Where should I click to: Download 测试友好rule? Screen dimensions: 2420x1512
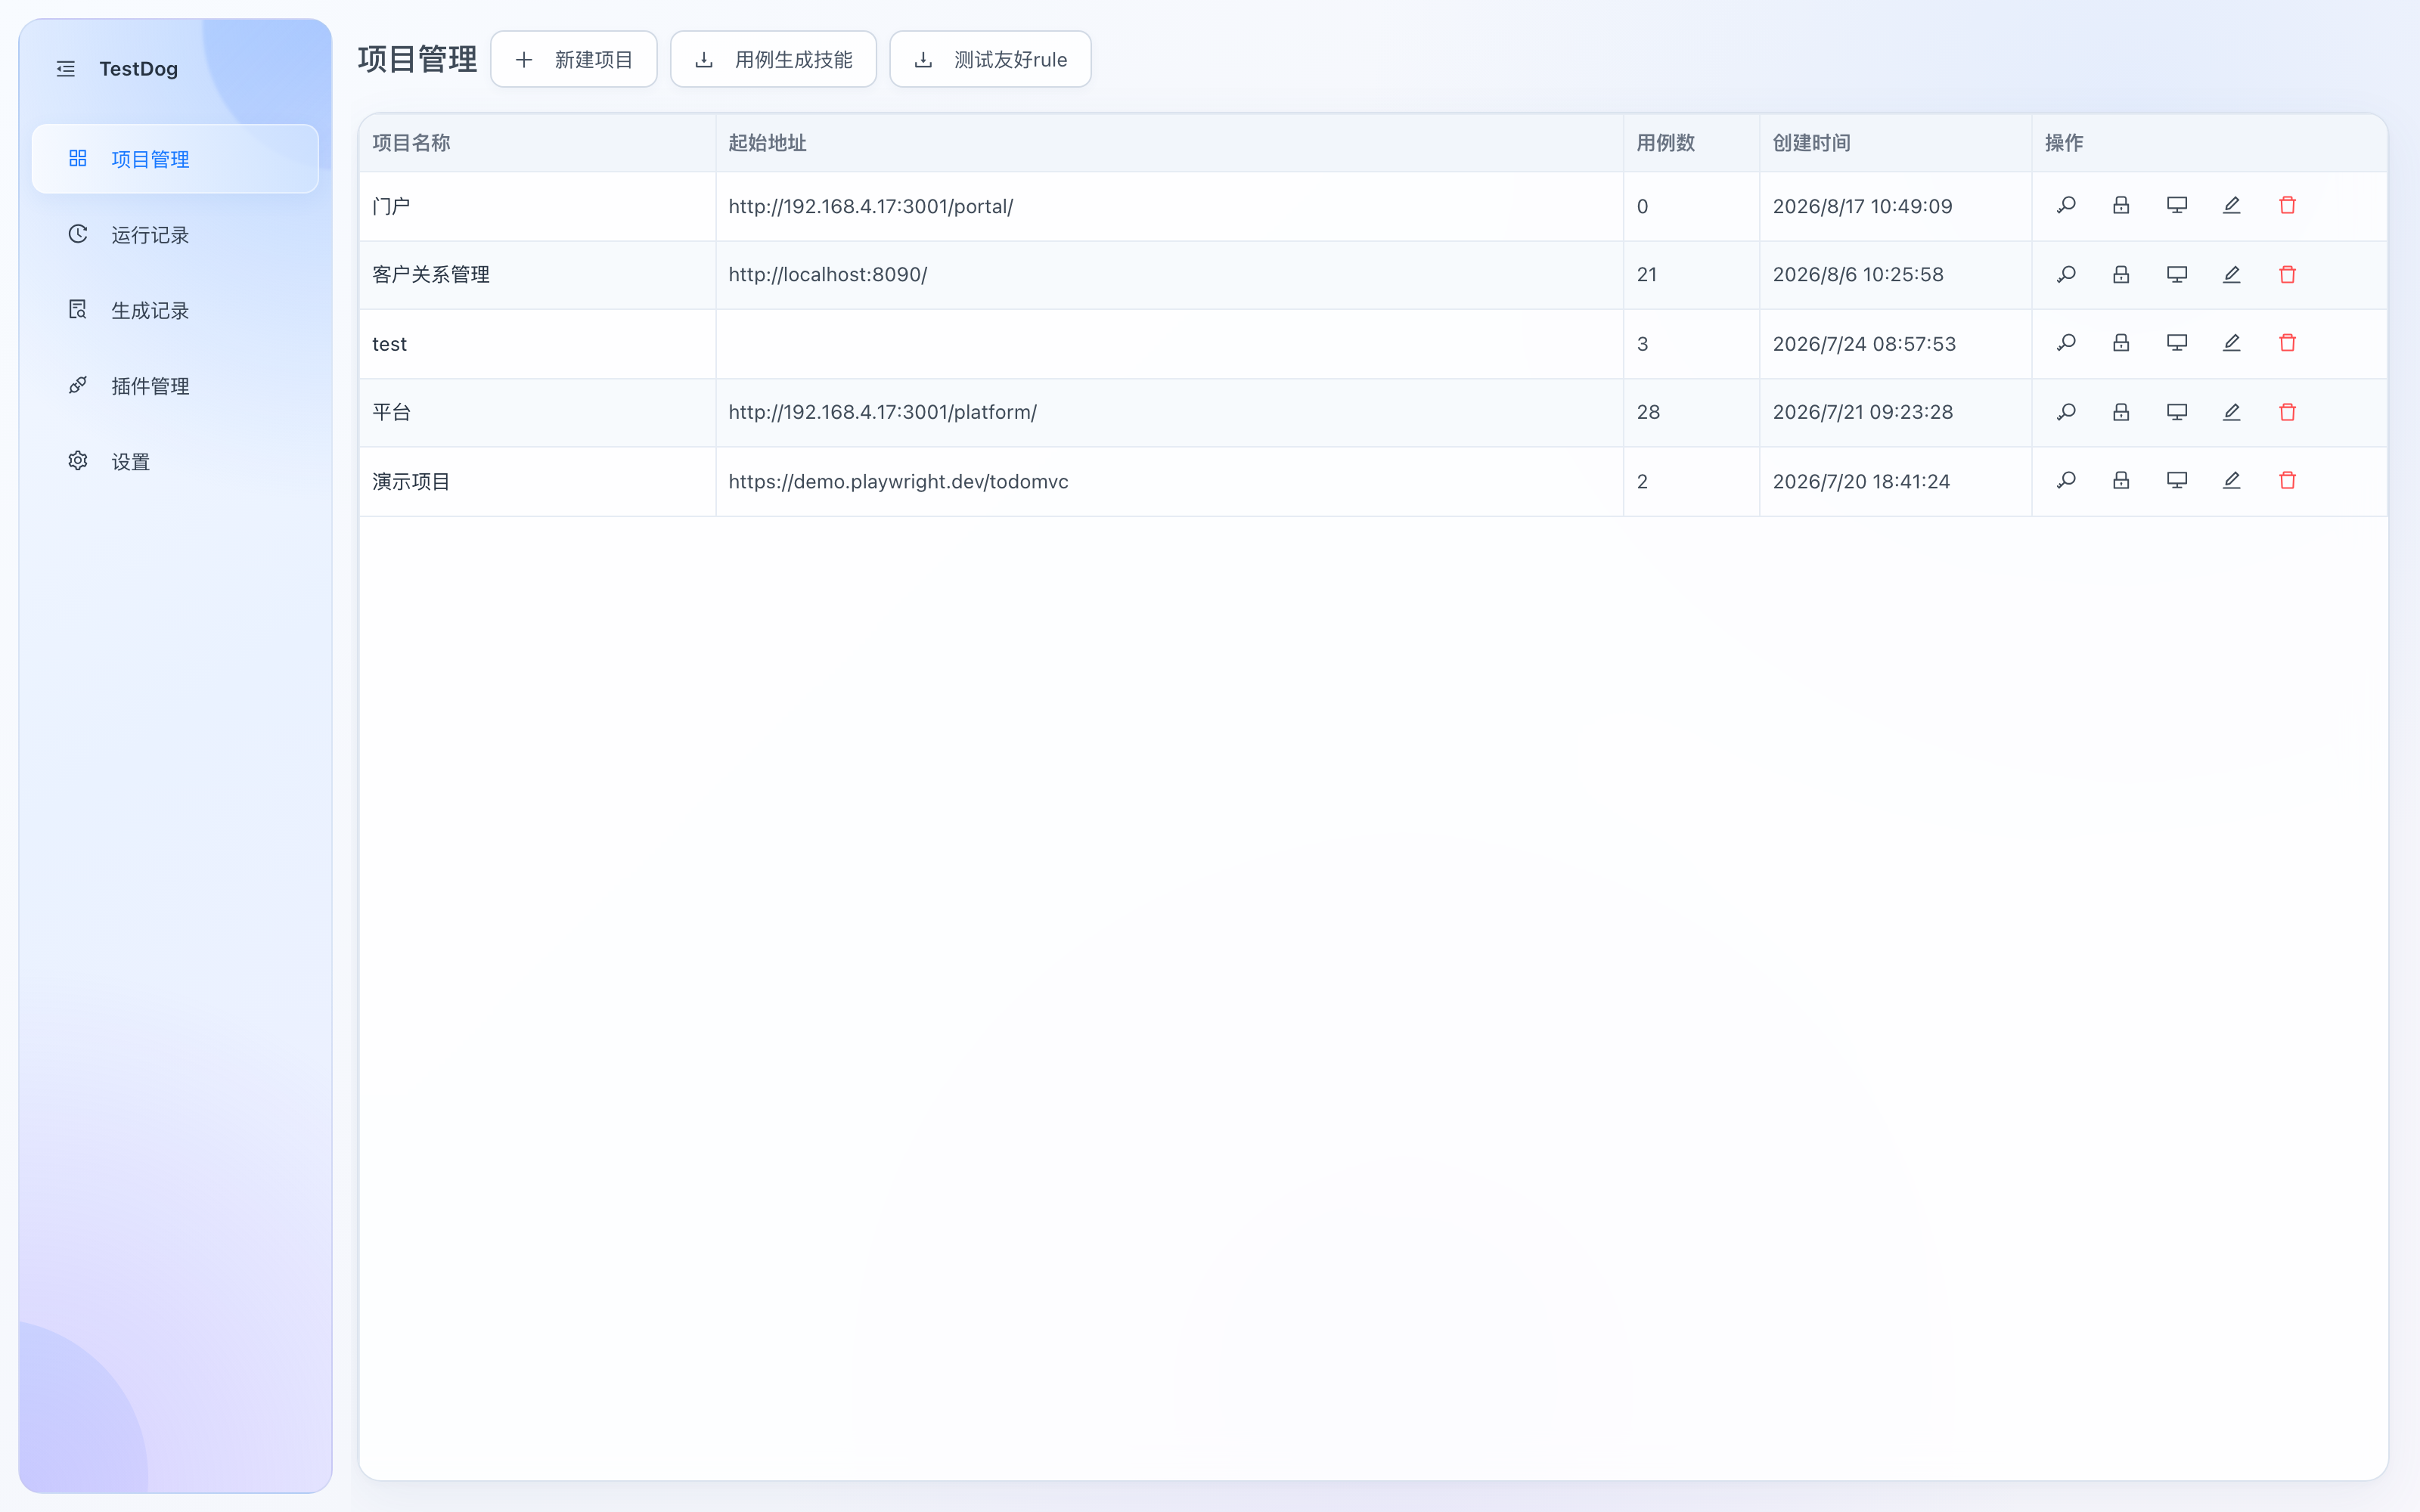pos(990,60)
